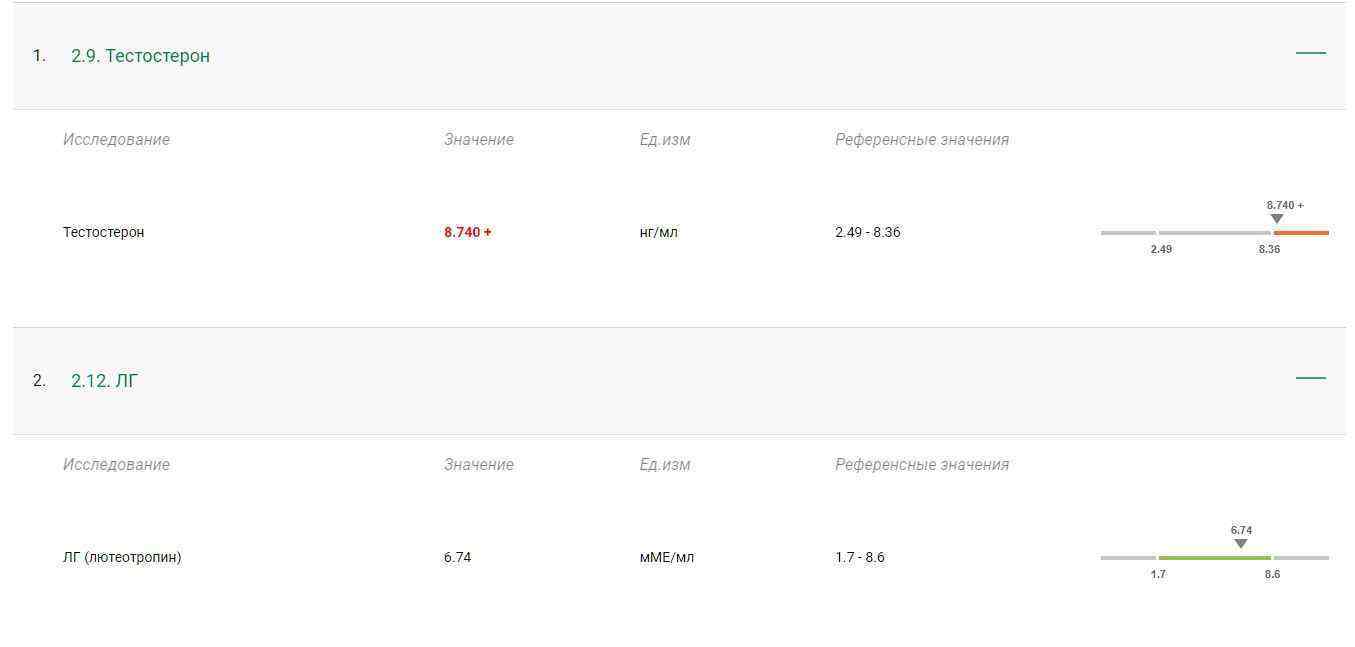The image size is (1355, 647).
Task: Click the green segment of ЛГ range bar
Action: tap(1214, 558)
